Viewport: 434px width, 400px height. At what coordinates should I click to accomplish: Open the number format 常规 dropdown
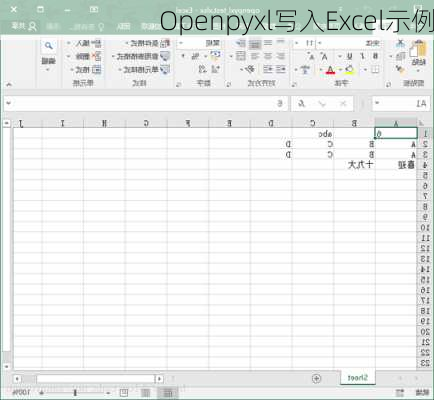pos(181,43)
